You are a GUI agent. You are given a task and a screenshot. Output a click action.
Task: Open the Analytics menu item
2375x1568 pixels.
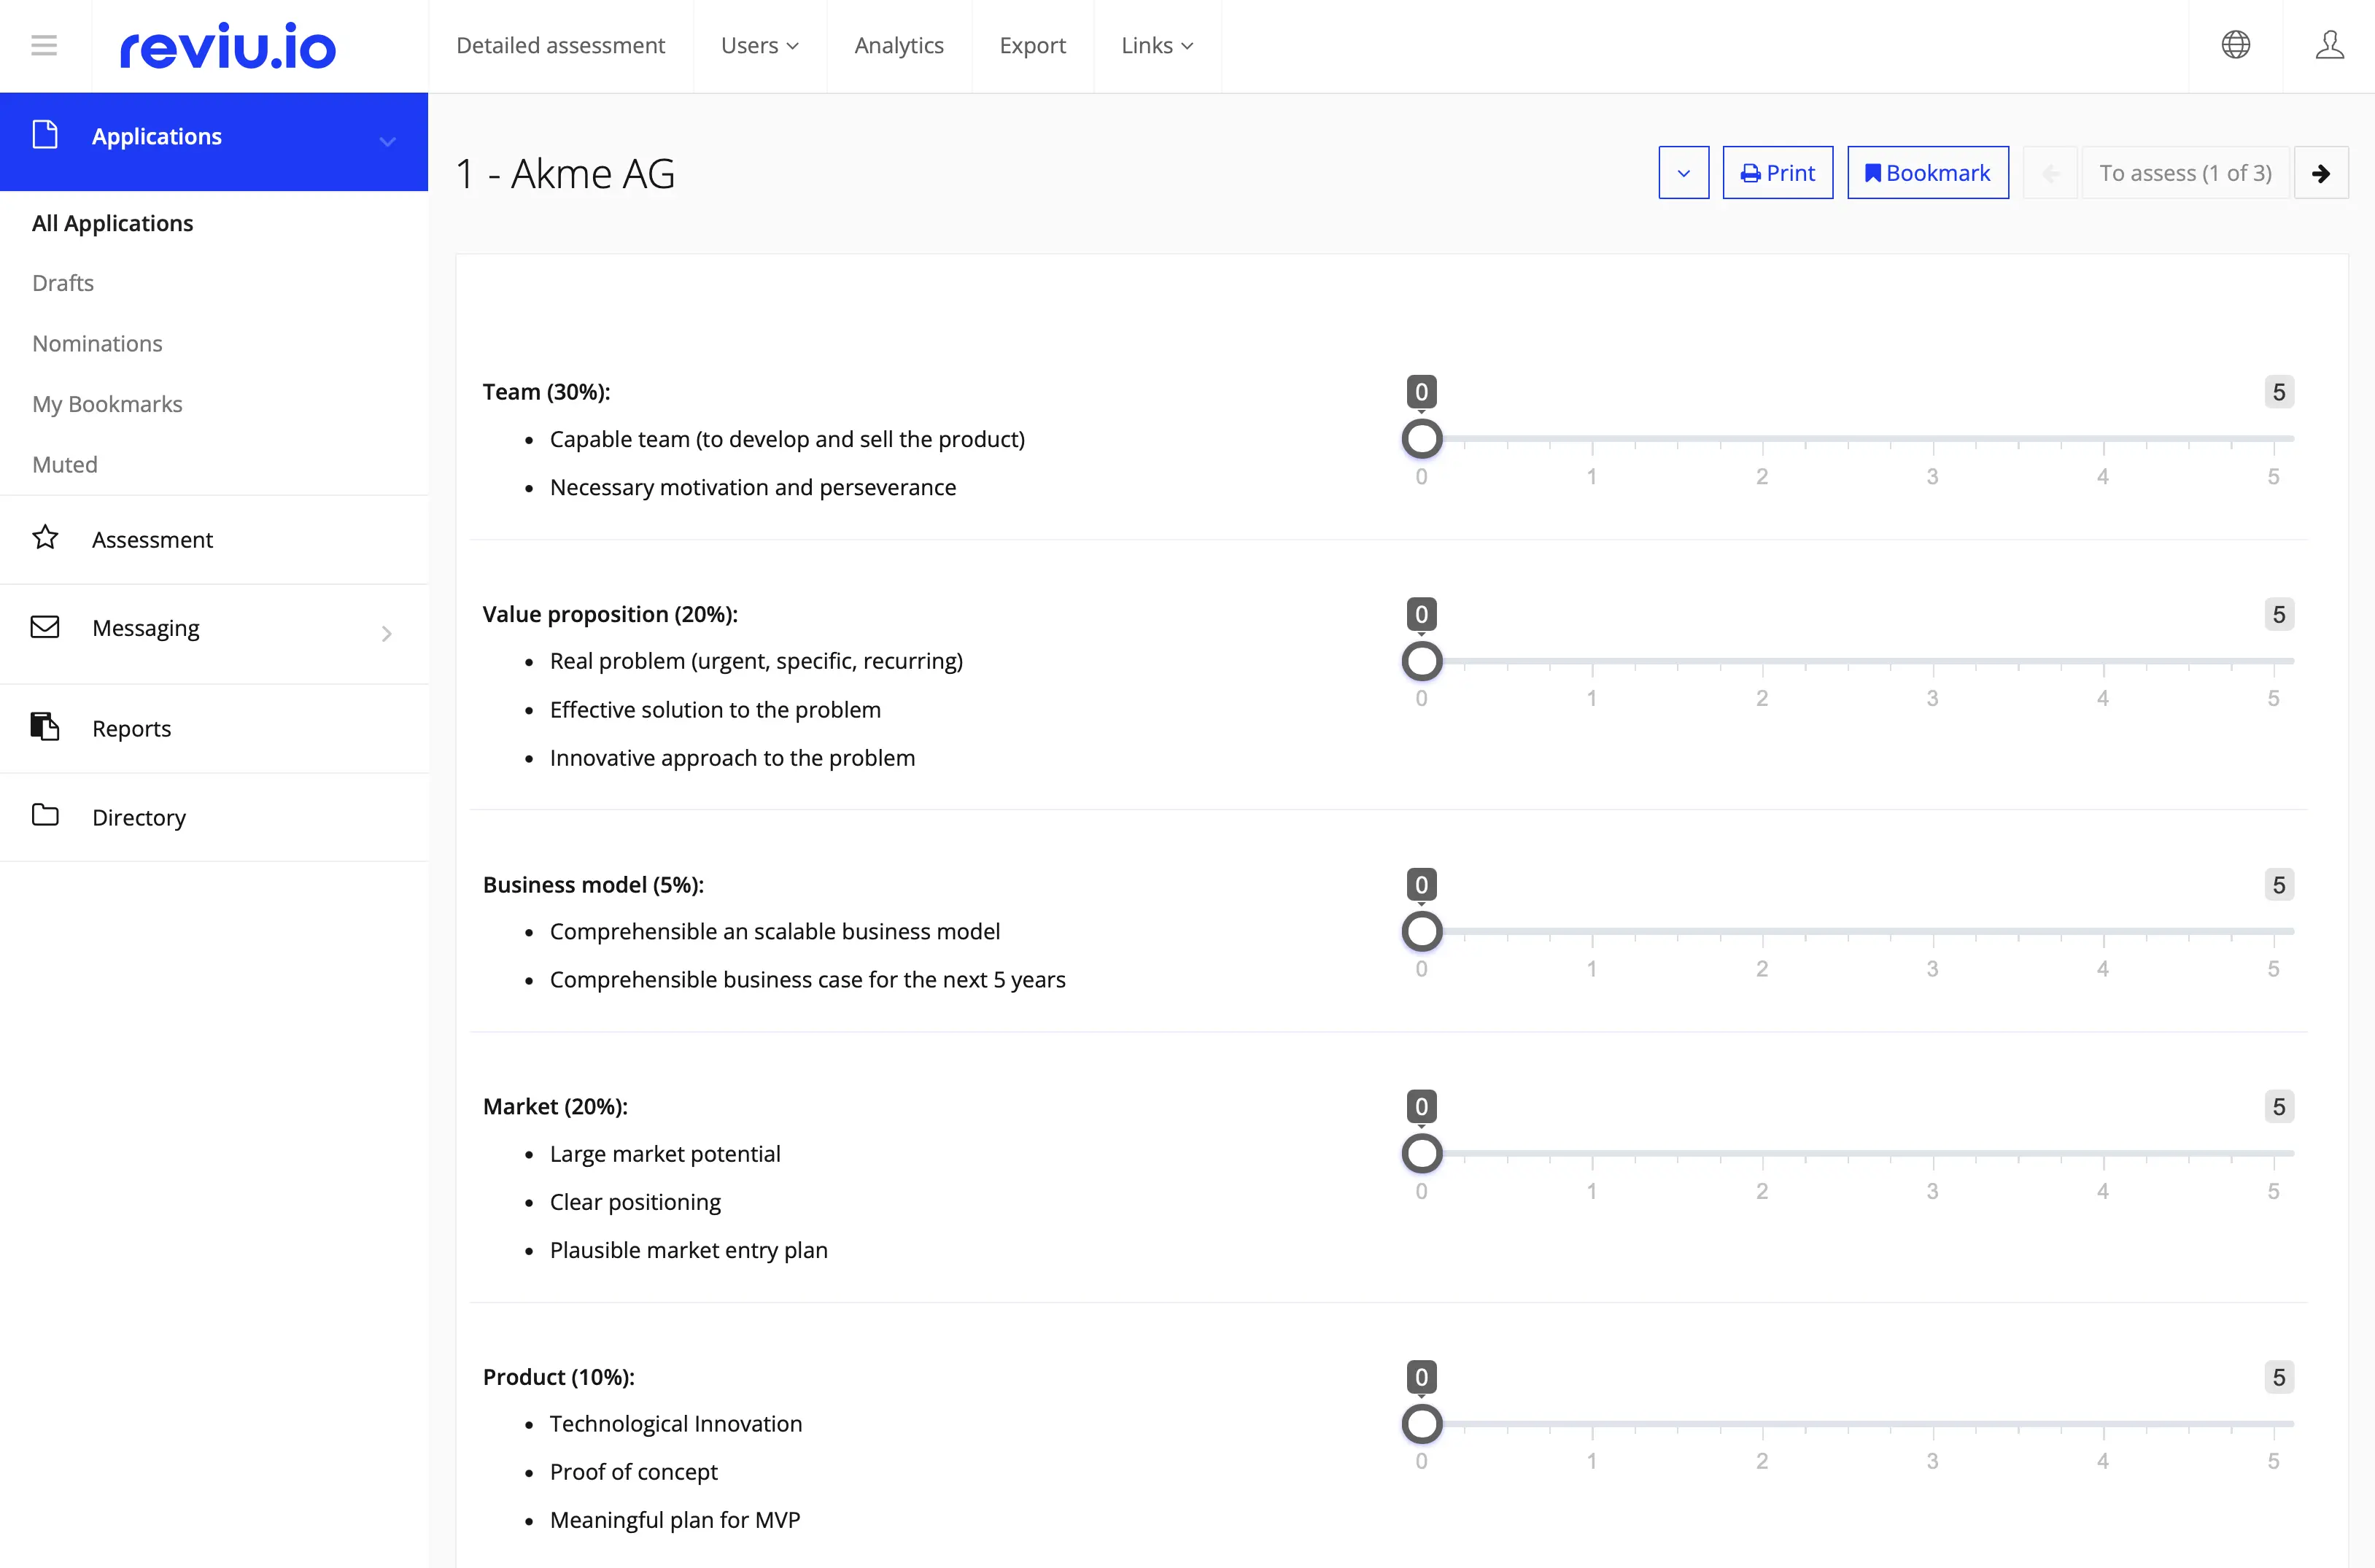pos(898,45)
